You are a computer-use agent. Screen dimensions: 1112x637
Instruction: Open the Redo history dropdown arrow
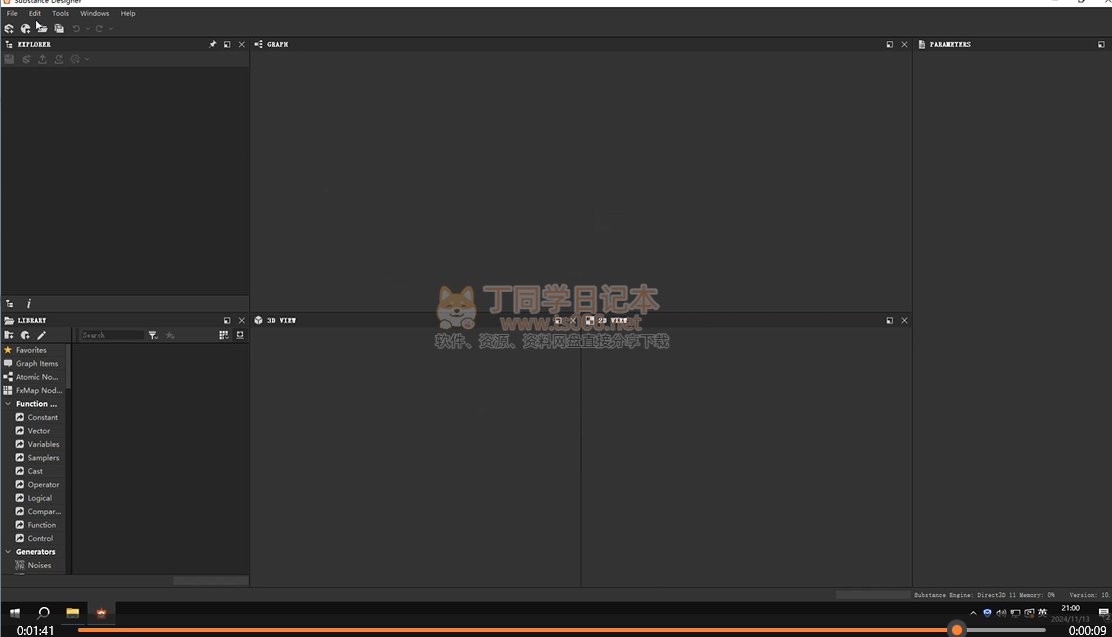click(x=111, y=29)
